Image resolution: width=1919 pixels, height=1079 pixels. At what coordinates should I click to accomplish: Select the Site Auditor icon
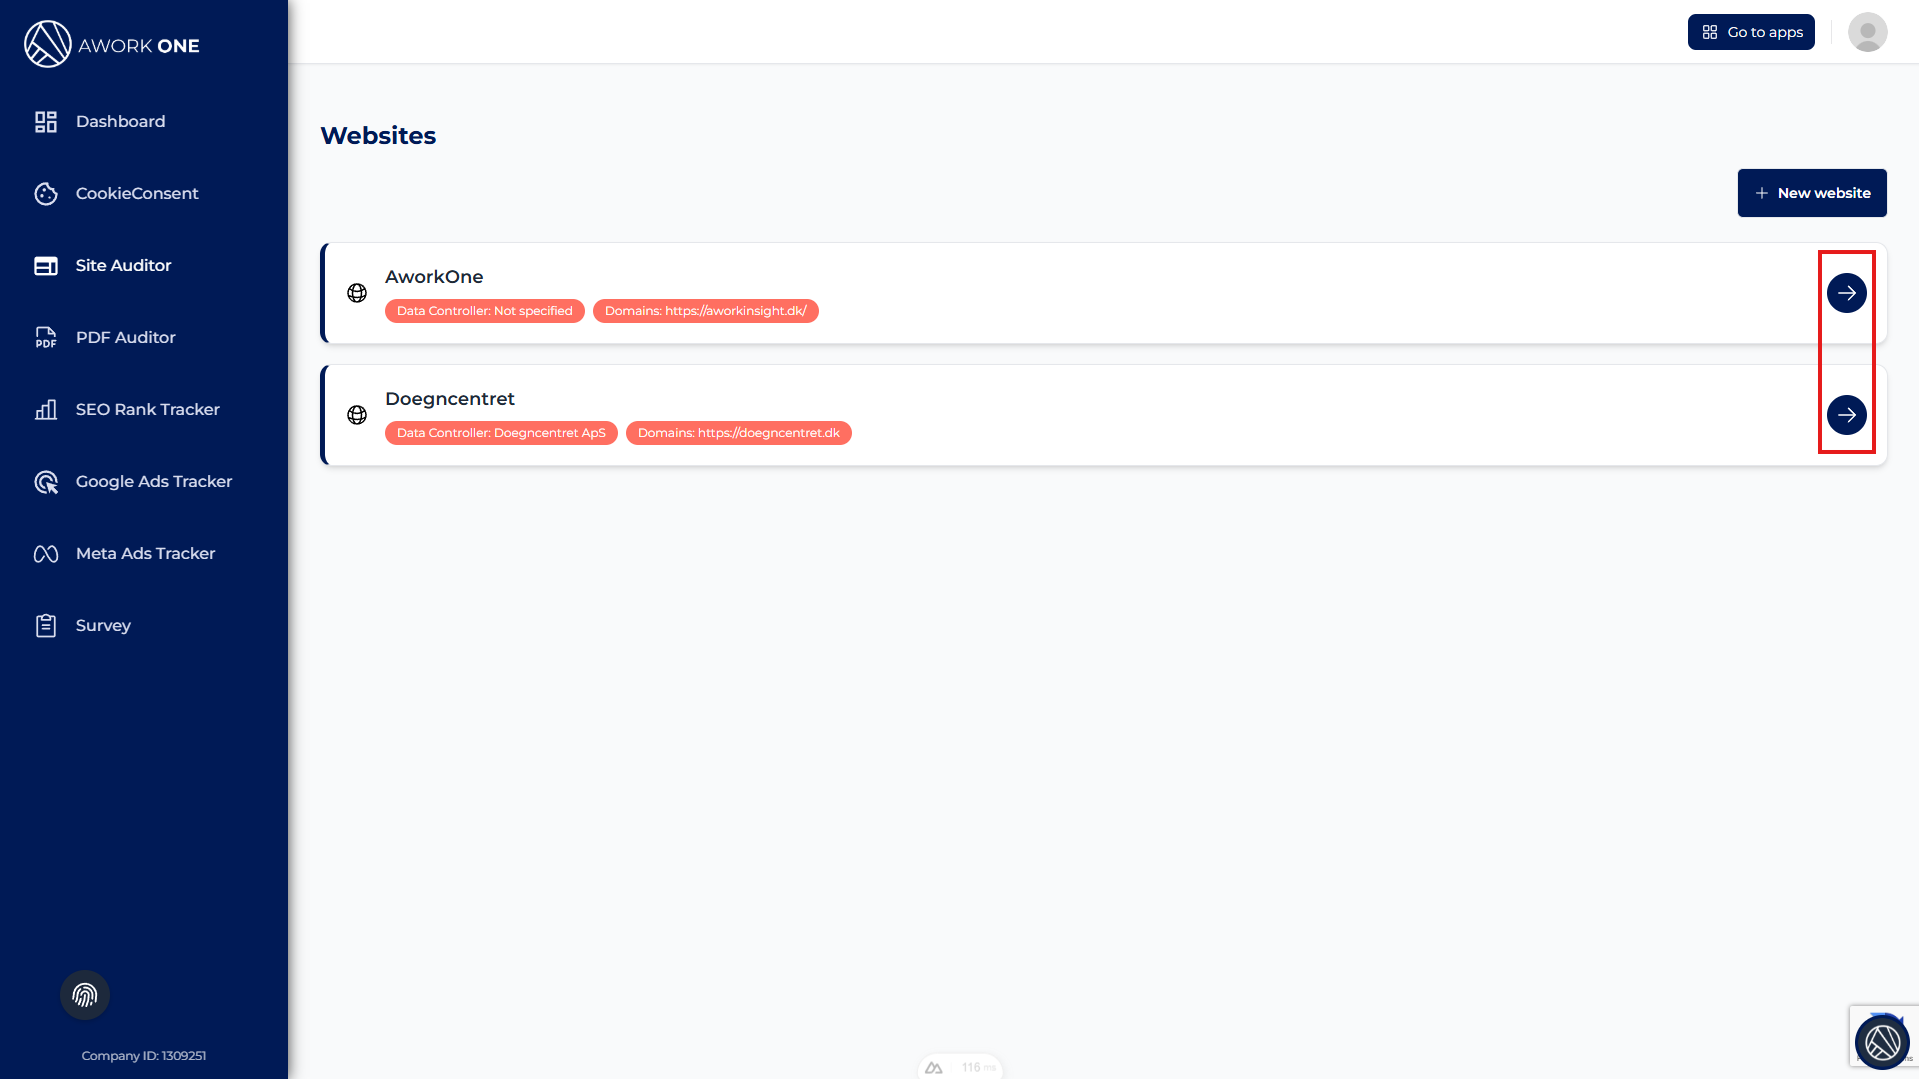(x=46, y=265)
